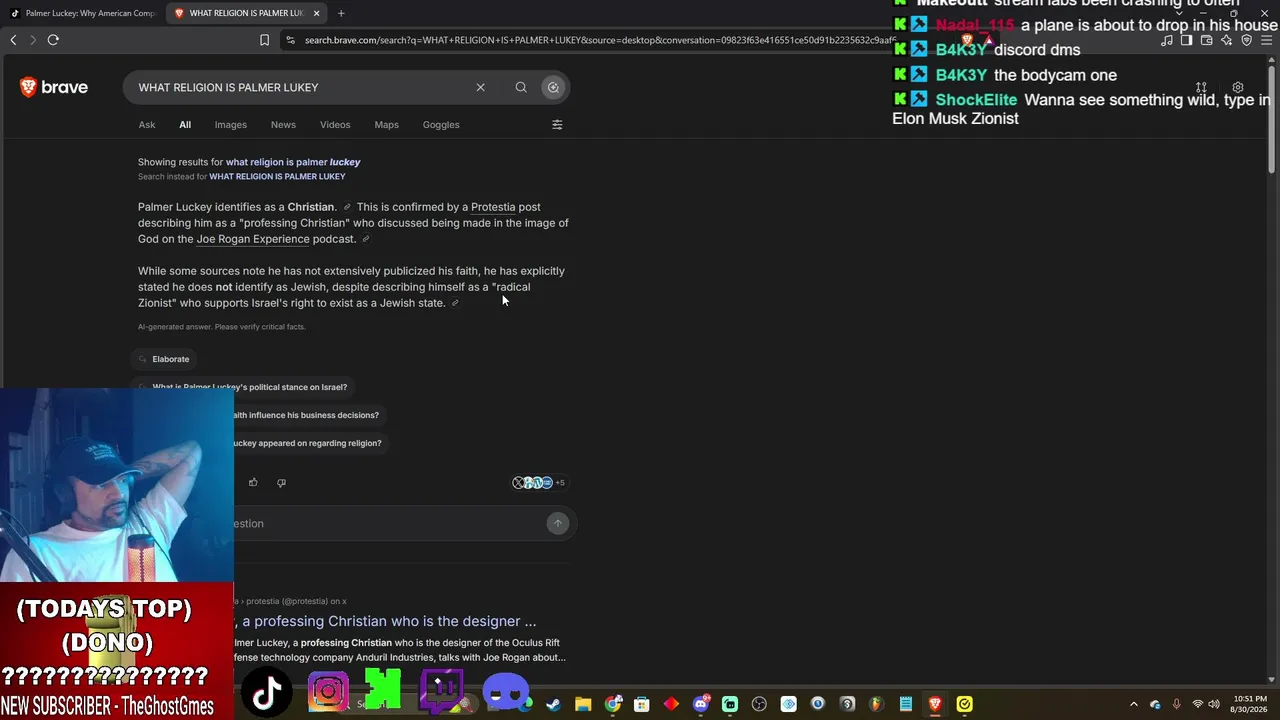1280x720 pixels.
Task: Switch to the News tab
Action: (x=283, y=125)
